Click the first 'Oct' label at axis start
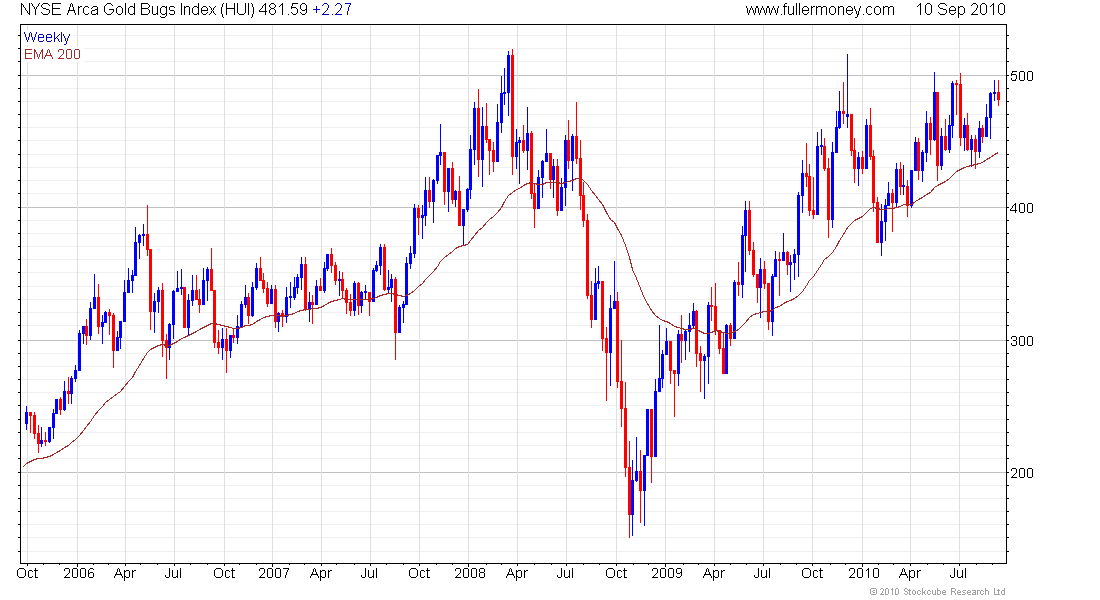 point(27,573)
